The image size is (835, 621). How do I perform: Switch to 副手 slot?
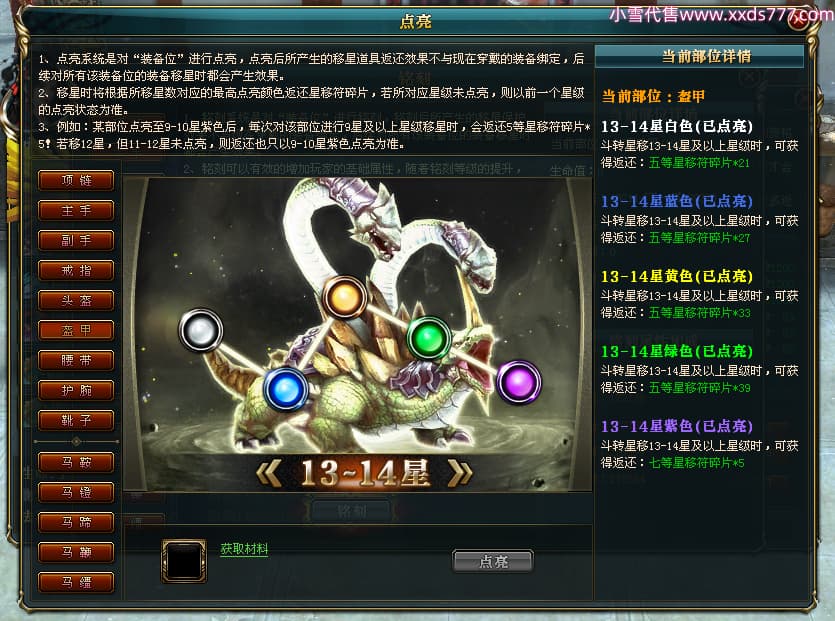76,240
